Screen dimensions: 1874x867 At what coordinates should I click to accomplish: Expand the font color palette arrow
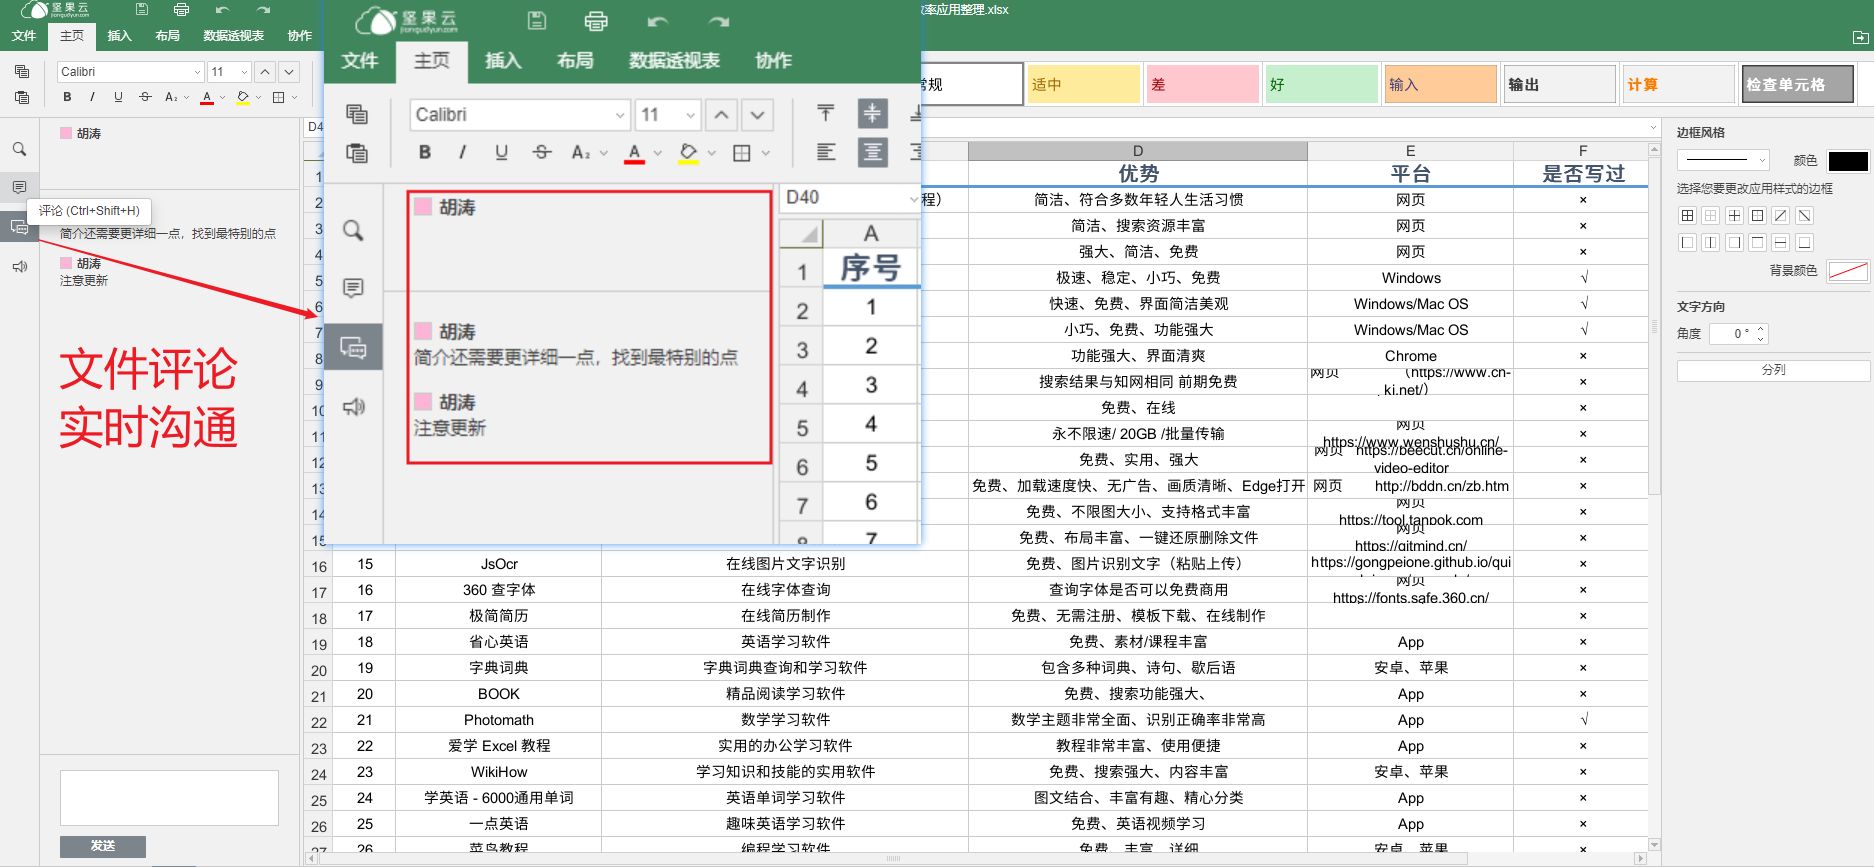[x=222, y=97]
